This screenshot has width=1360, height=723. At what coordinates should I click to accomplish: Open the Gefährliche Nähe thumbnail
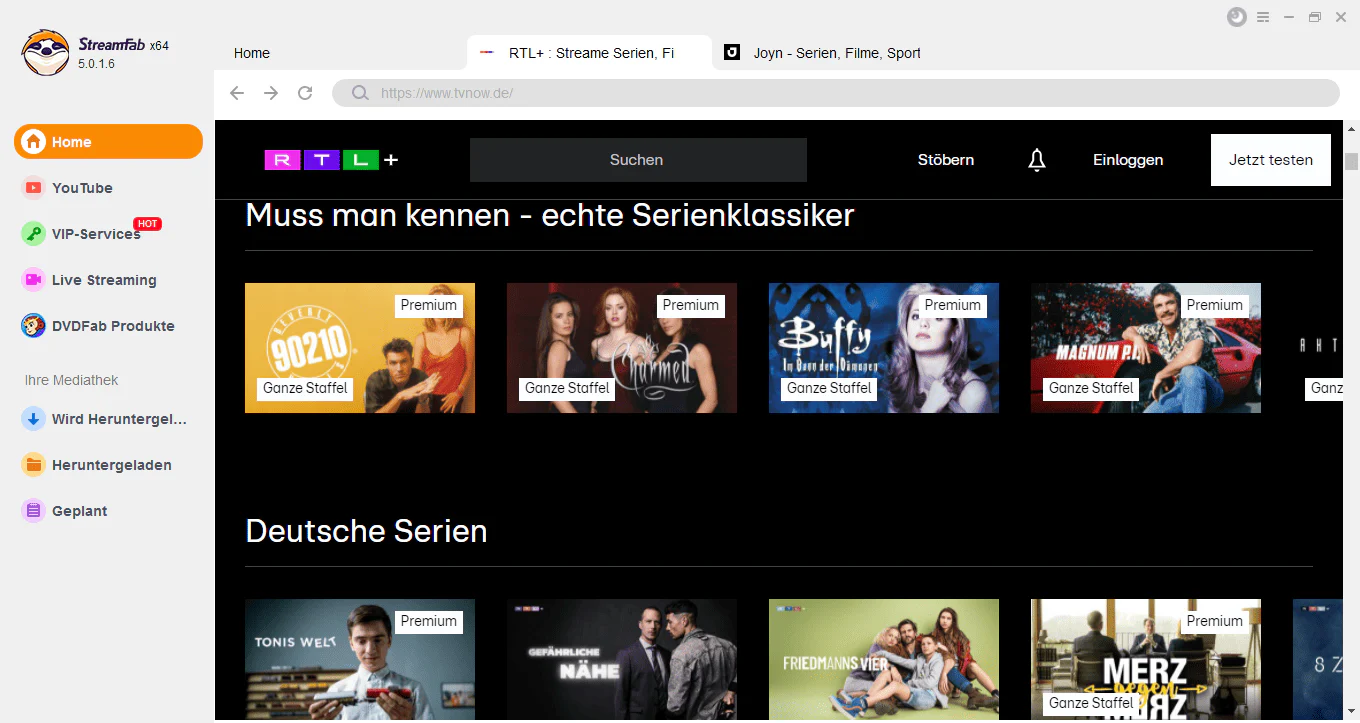click(622, 660)
